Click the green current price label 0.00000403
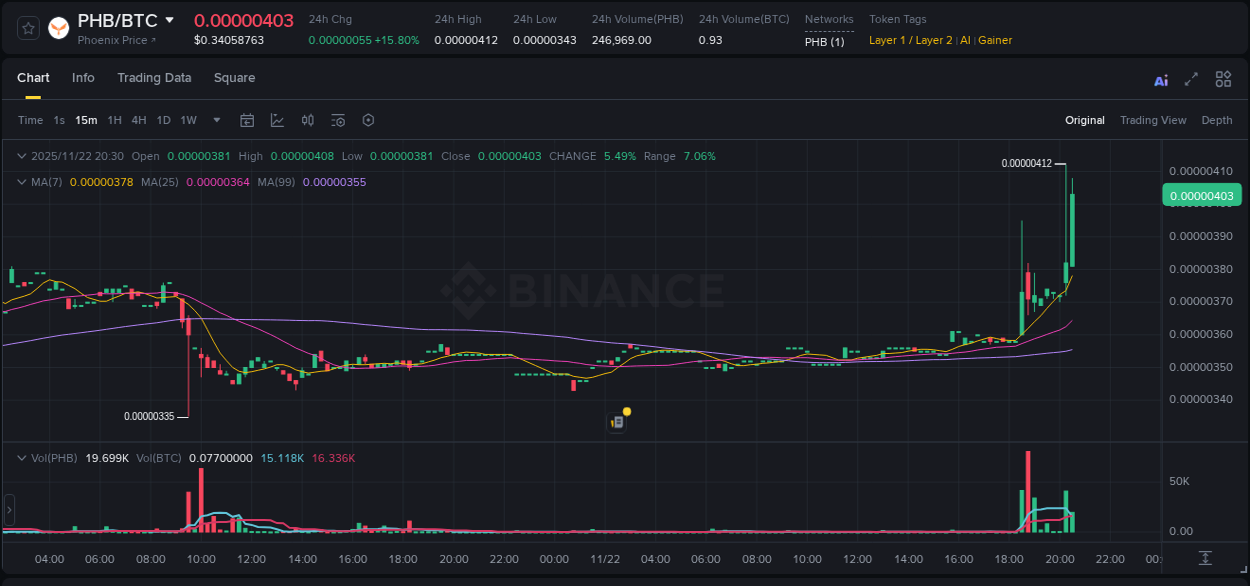This screenshot has width=1250, height=586. click(1201, 195)
